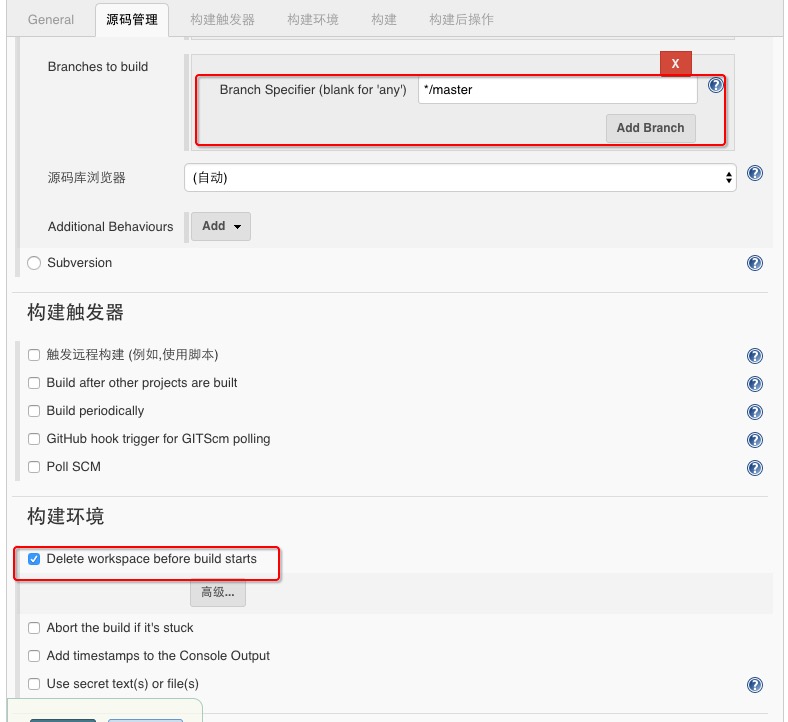Enable Add timestamps to the Console Output
This screenshot has height=722, width=788.
tap(34, 656)
